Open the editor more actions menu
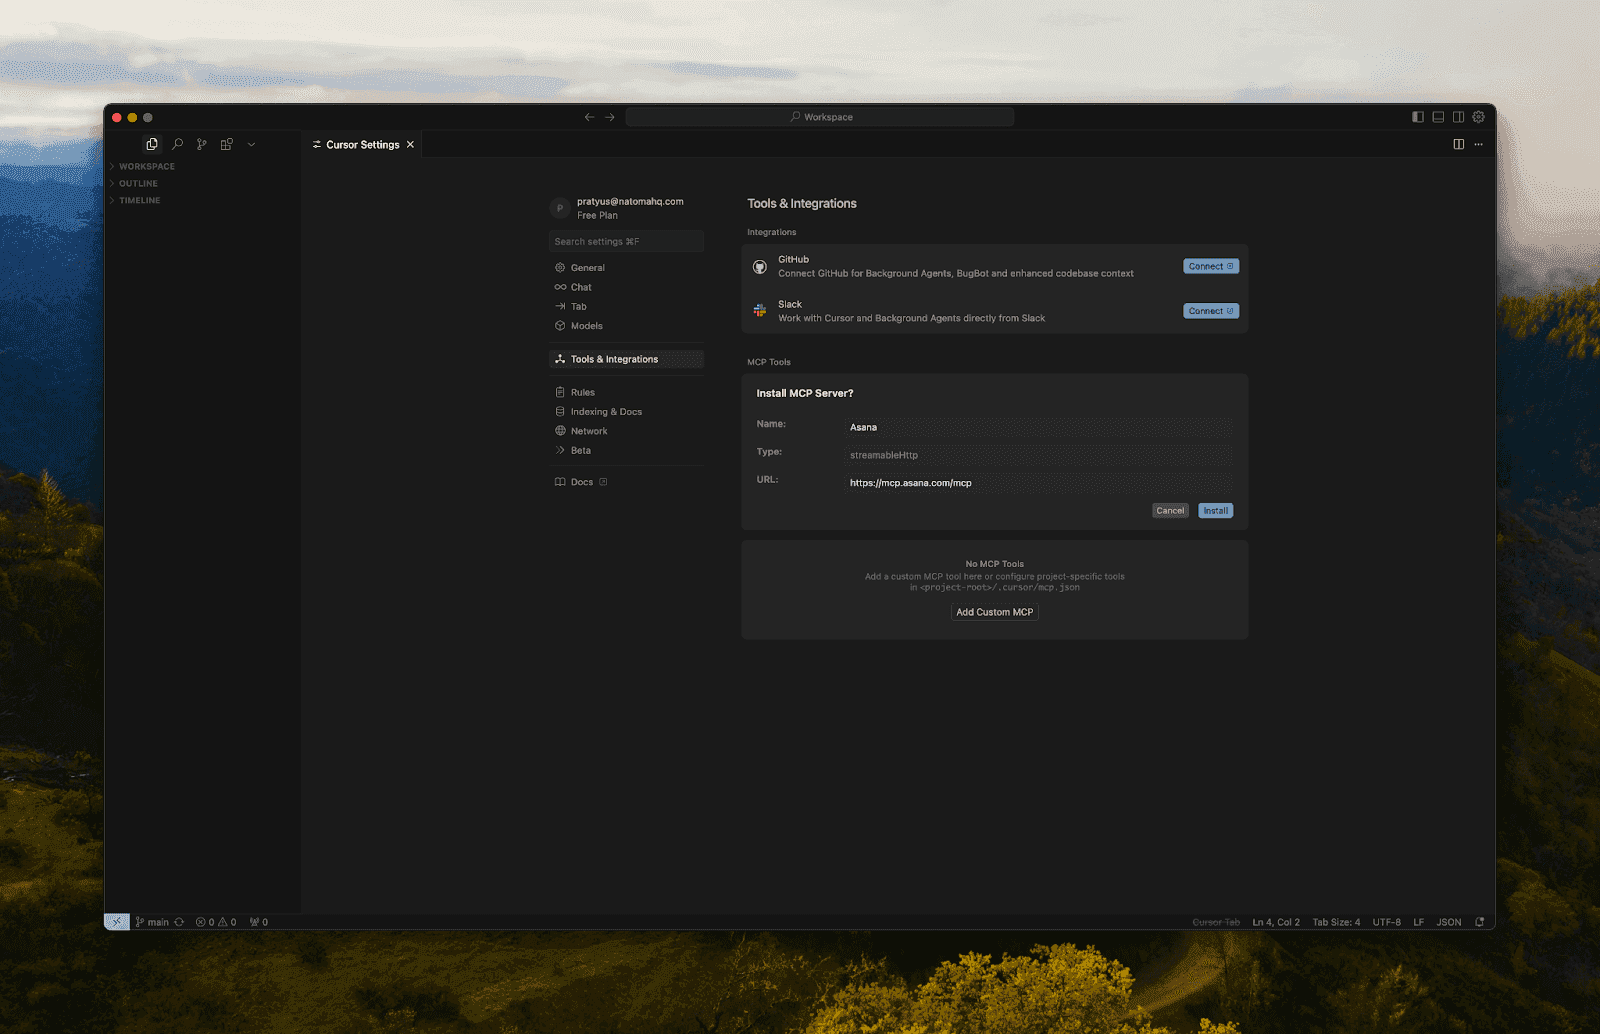 click(1479, 144)
